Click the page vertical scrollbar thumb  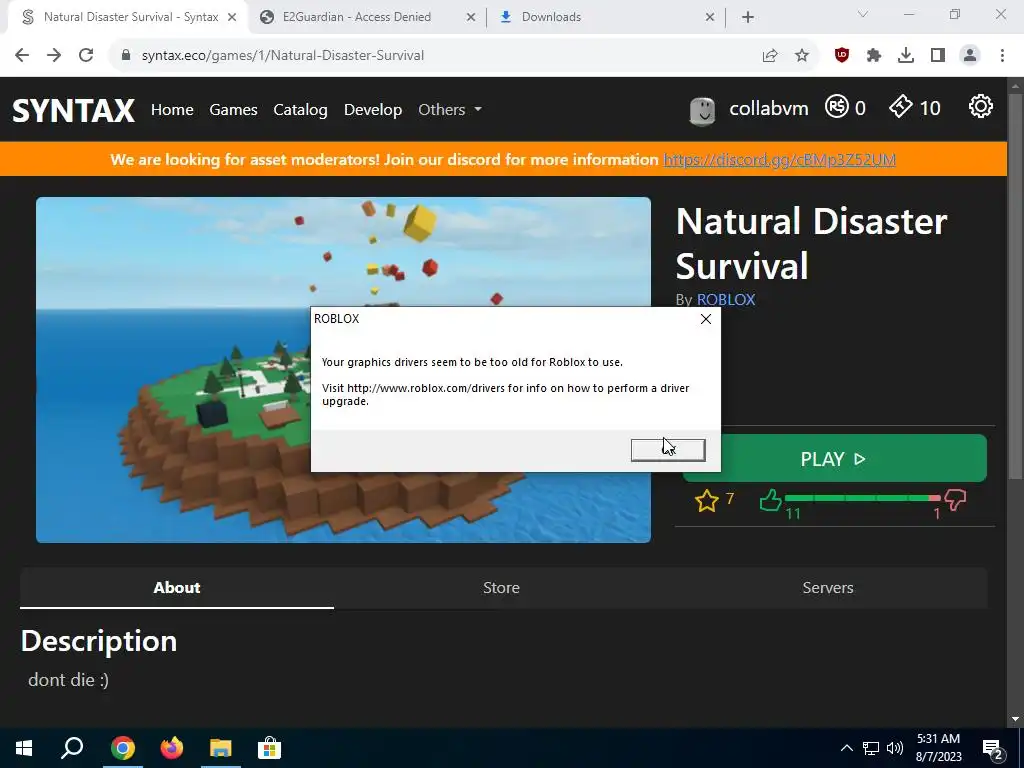point(1014,287)
